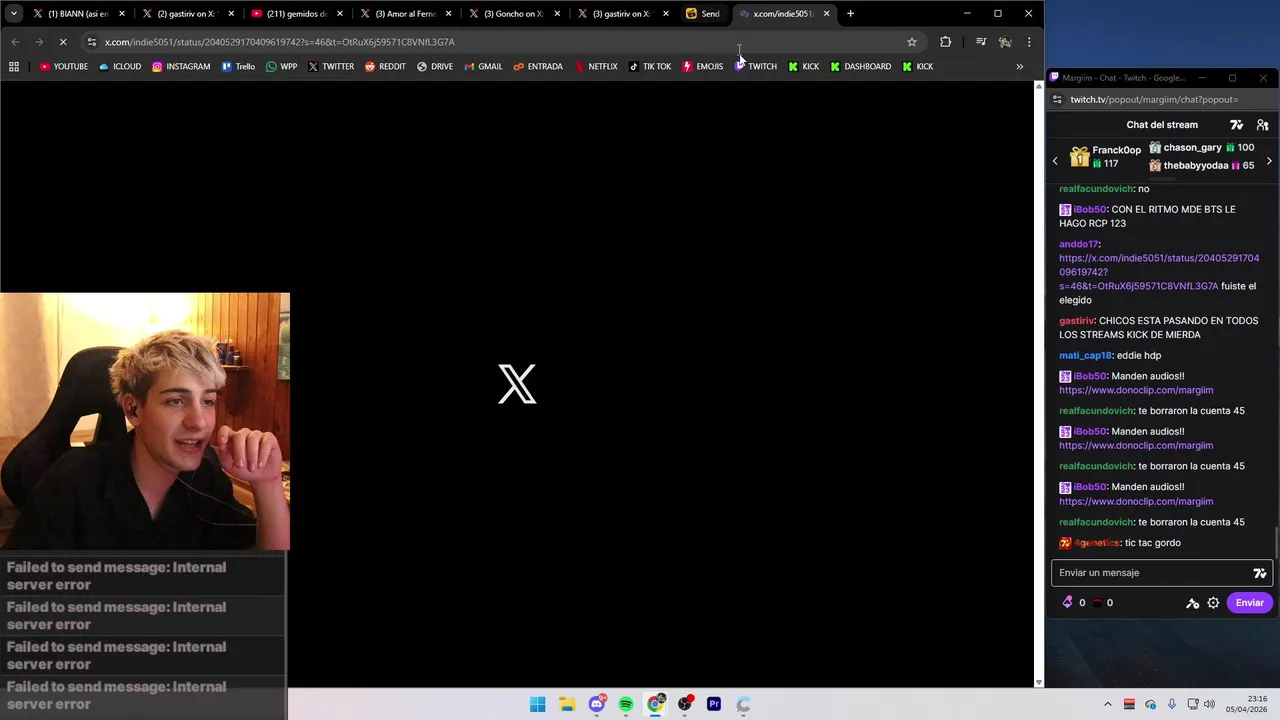Show previous gift leaderboard entries
Image resolution: width=1280 pixels, height=720 pixels.
(x=1055, y=161)
